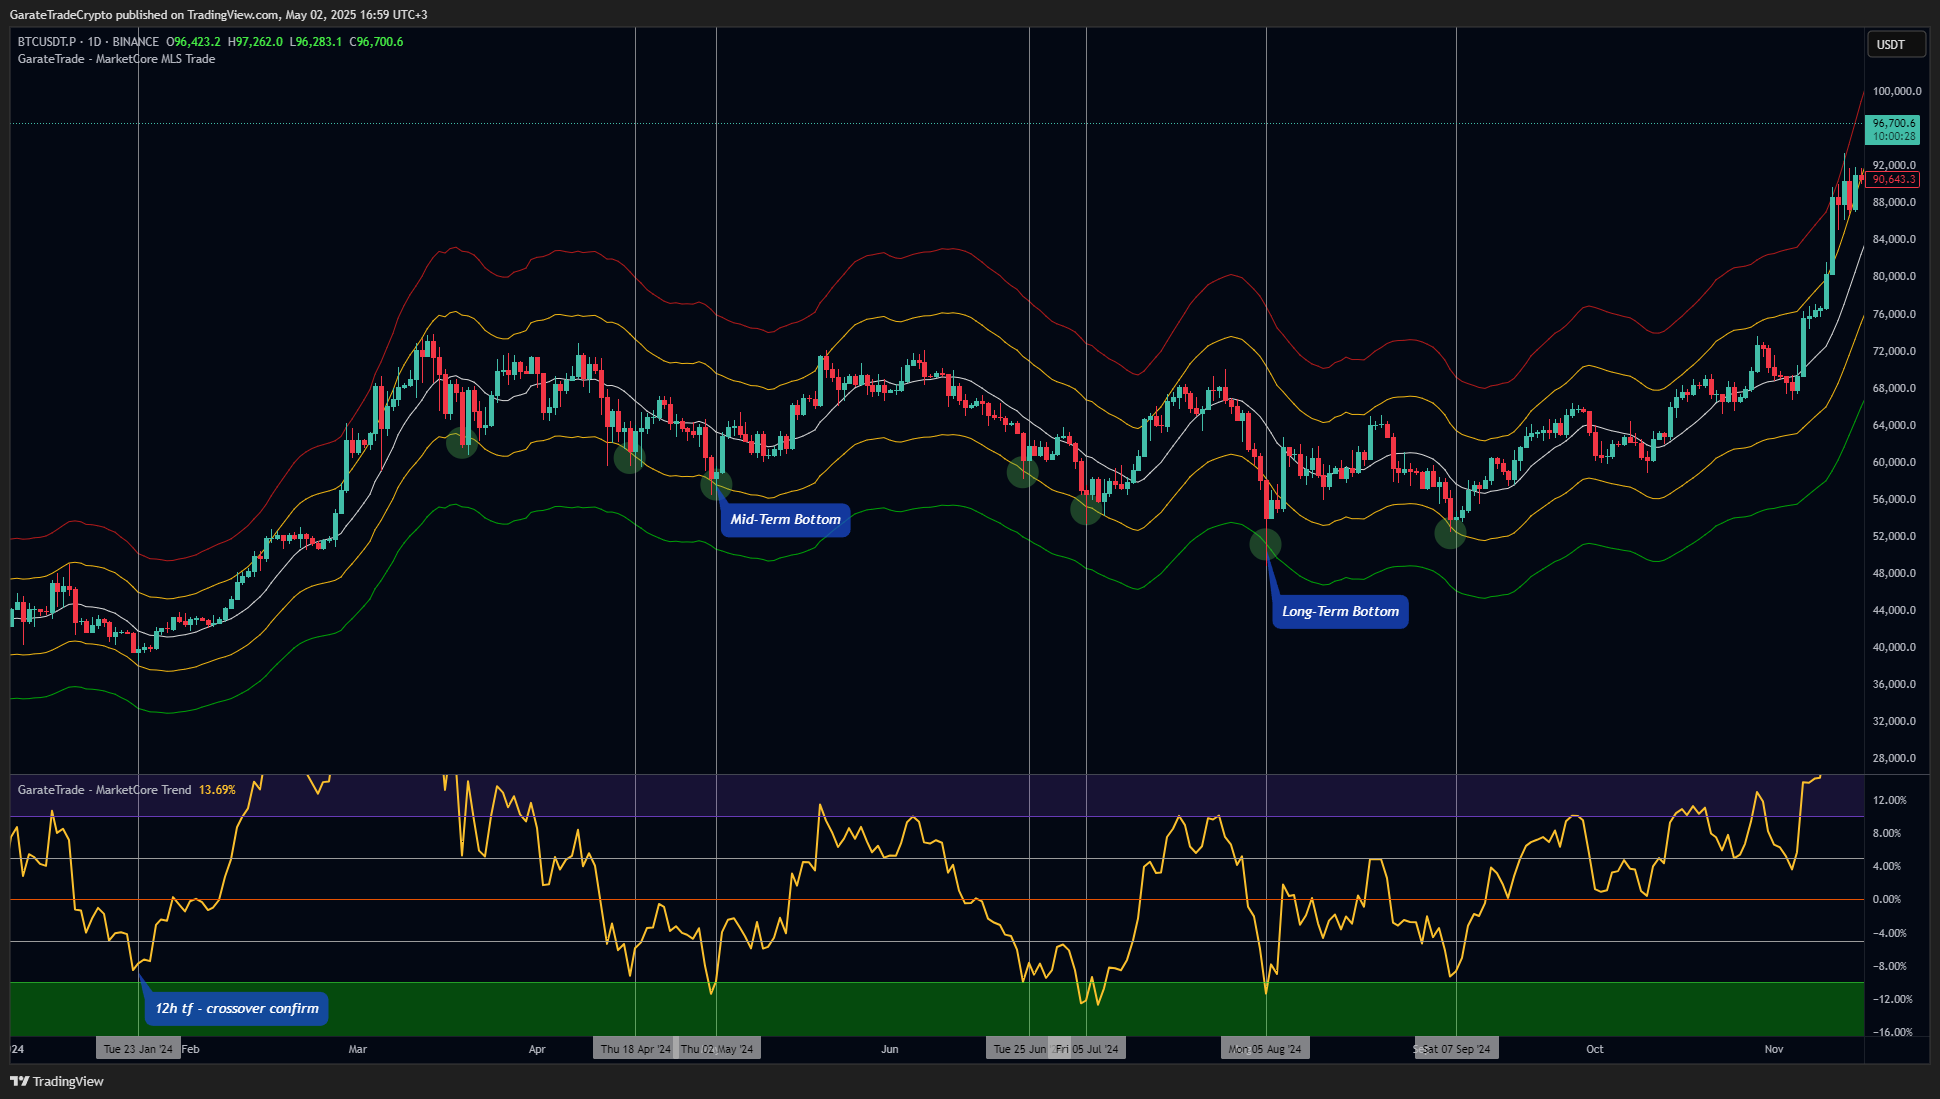Click the Thu 18 Apr '24 date marker
The height and width of the screenshot is (1099, 1940).
pyautogui.click(x=635, y=1049)
